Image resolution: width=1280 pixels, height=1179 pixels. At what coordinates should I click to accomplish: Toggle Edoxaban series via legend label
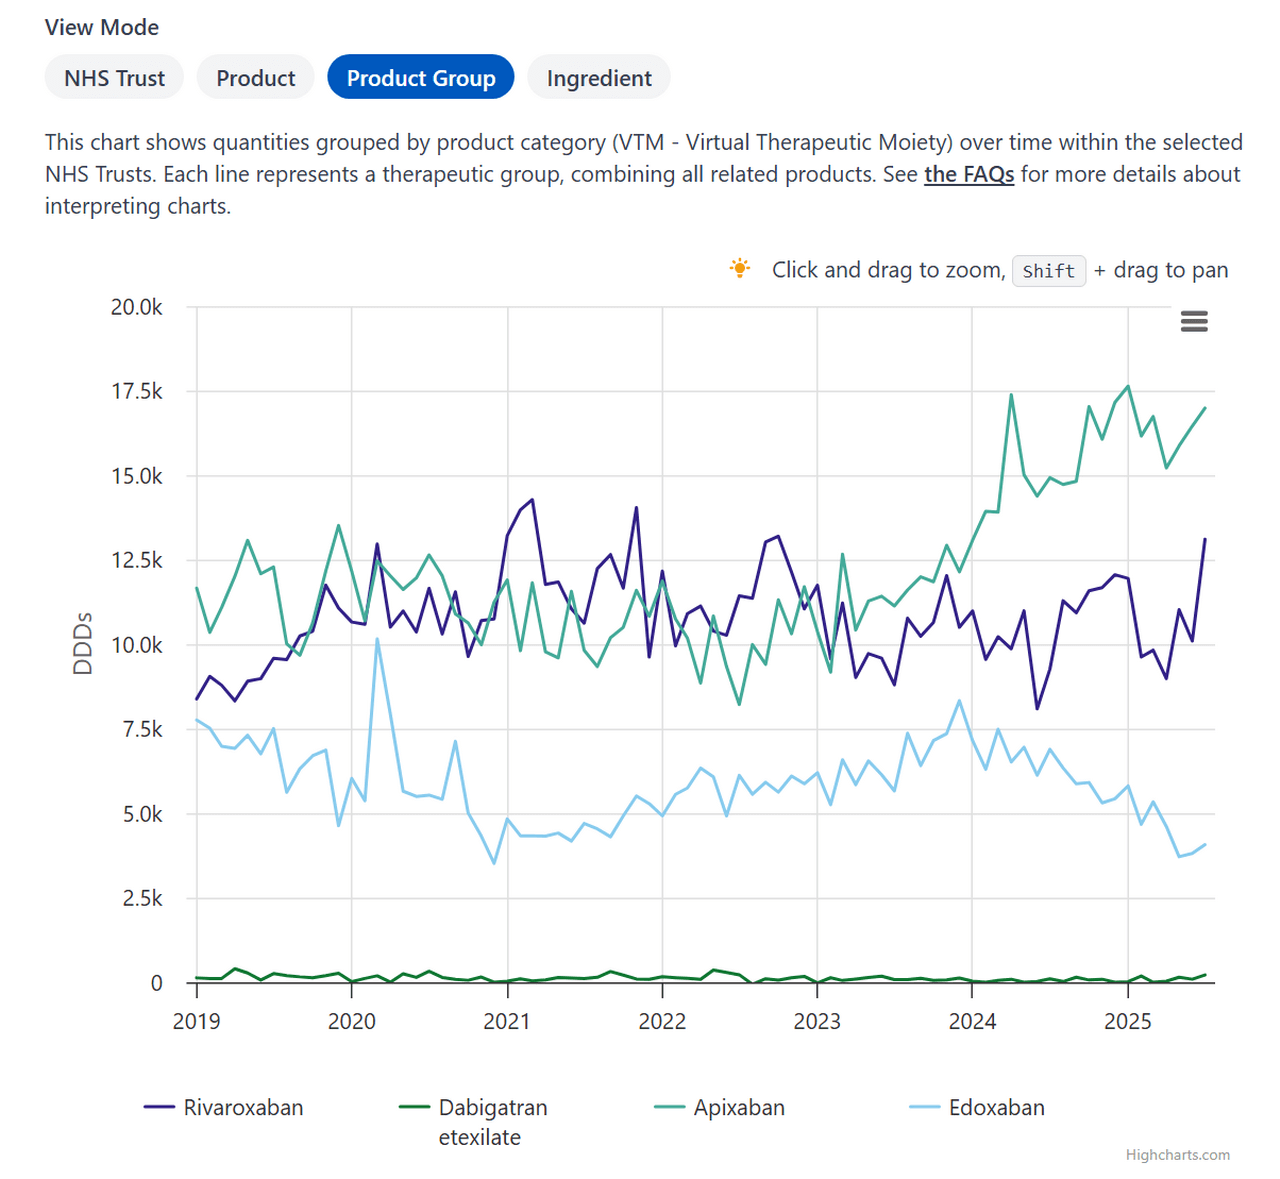[996, 1107]
